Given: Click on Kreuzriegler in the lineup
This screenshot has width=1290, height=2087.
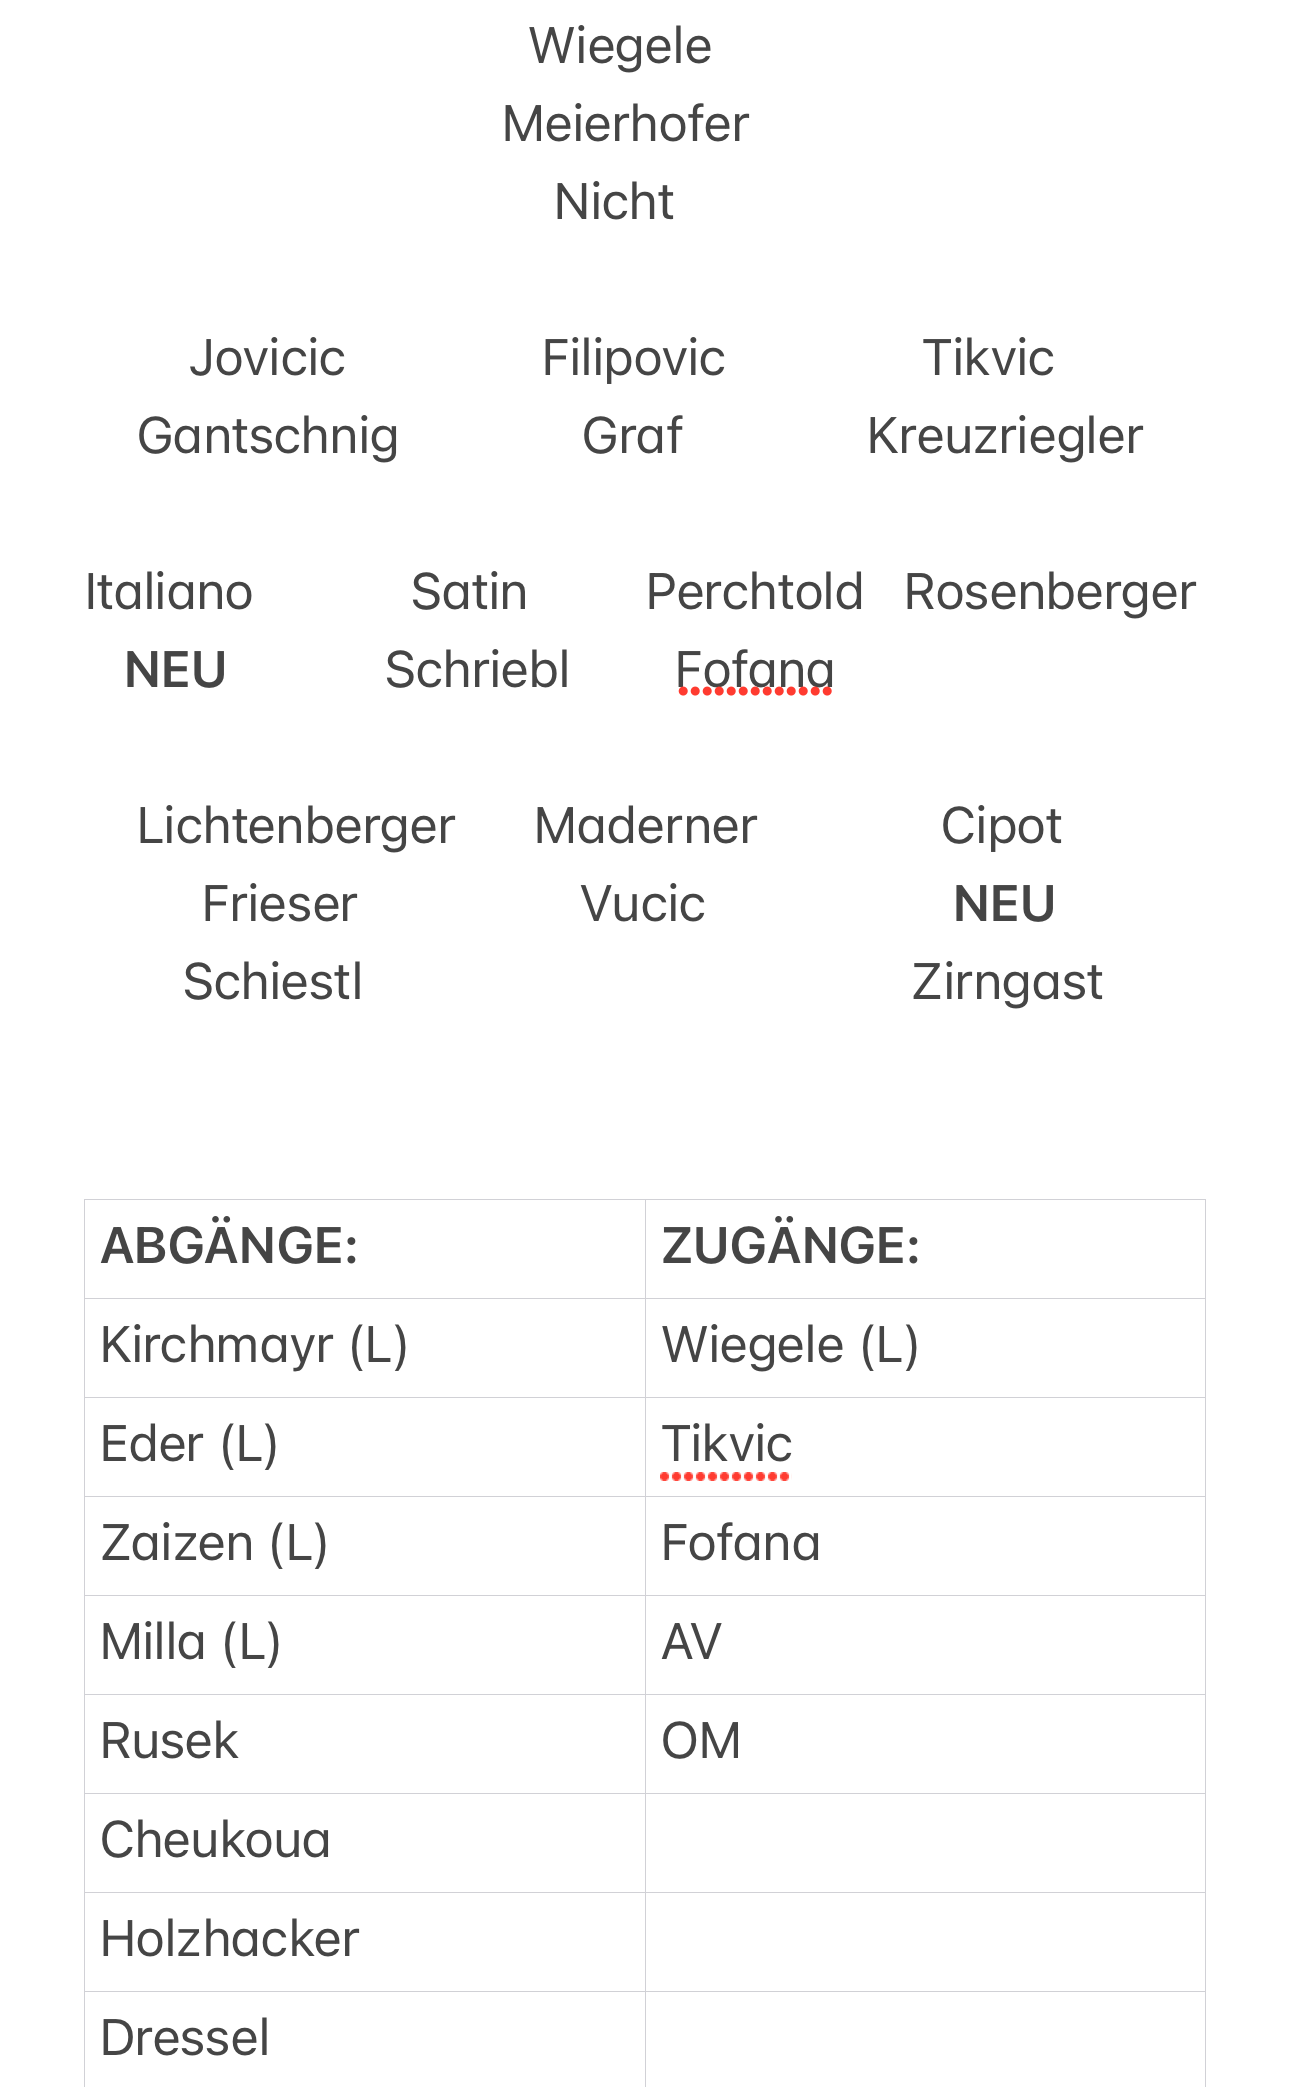Looking at the screenshot, I should pos(1005,437).
